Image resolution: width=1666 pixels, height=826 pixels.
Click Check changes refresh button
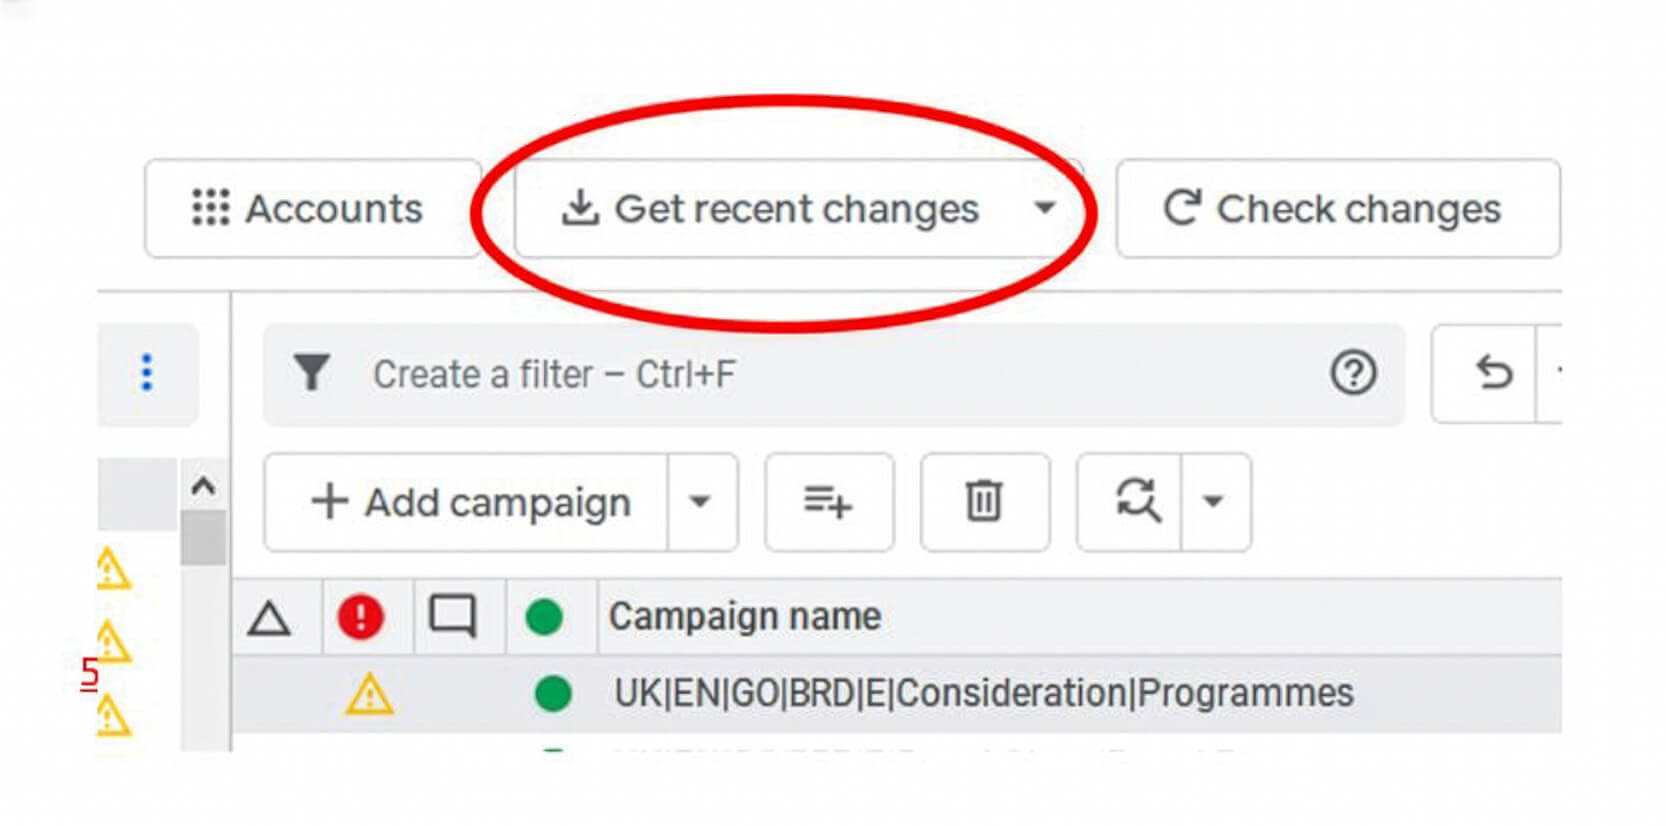click(x=1336, y=209)
